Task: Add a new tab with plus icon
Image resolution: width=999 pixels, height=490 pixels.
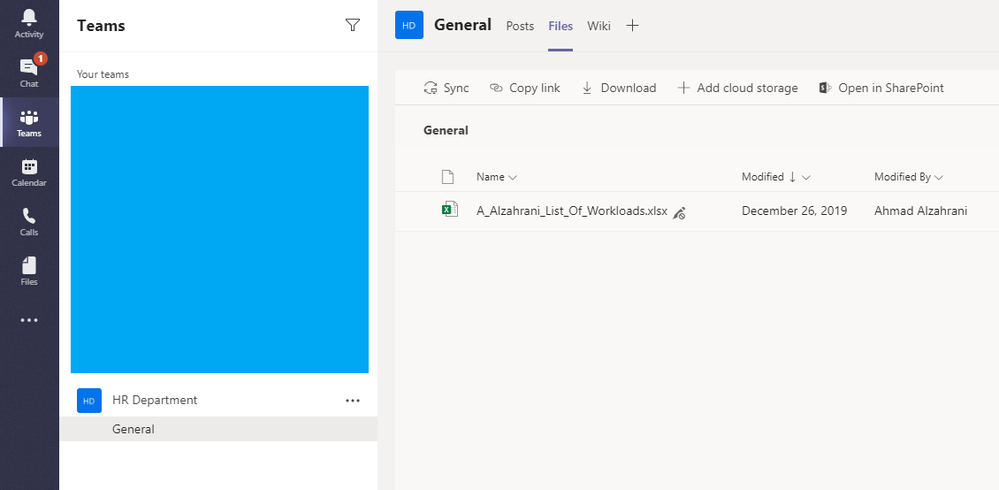Action: 632,25
